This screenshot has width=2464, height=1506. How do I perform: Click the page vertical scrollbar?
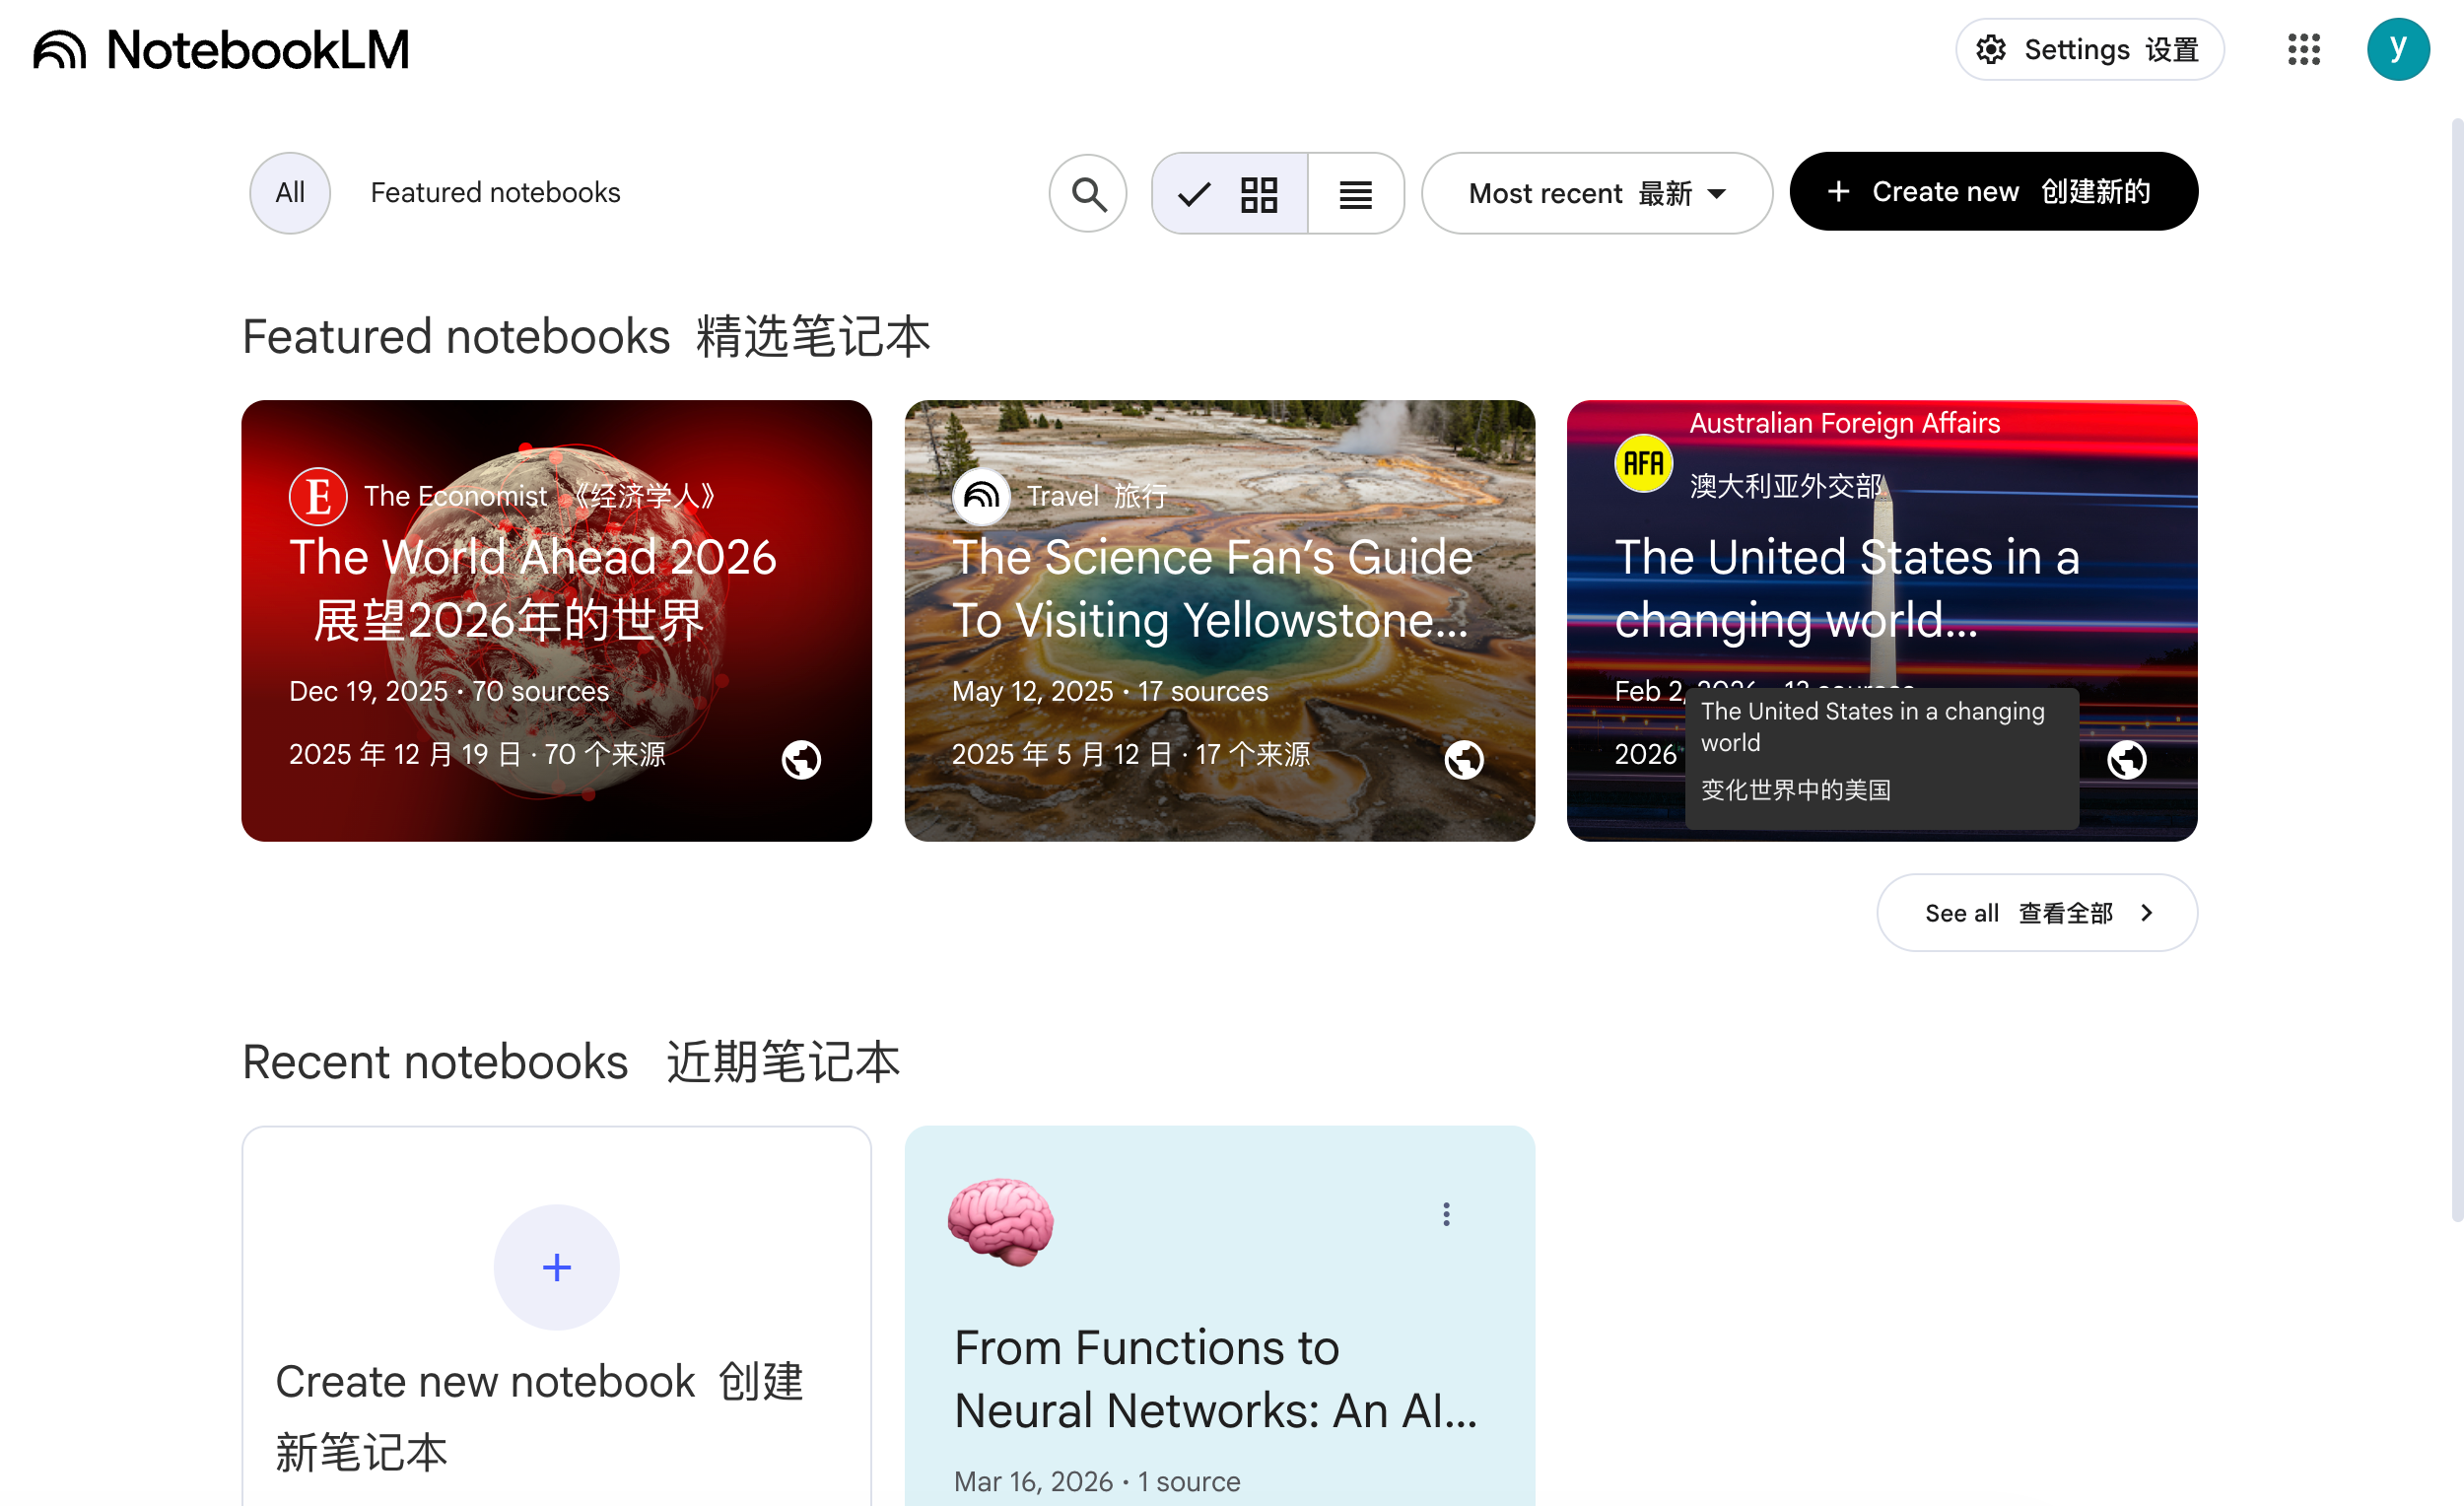(x=2456, y=670)
